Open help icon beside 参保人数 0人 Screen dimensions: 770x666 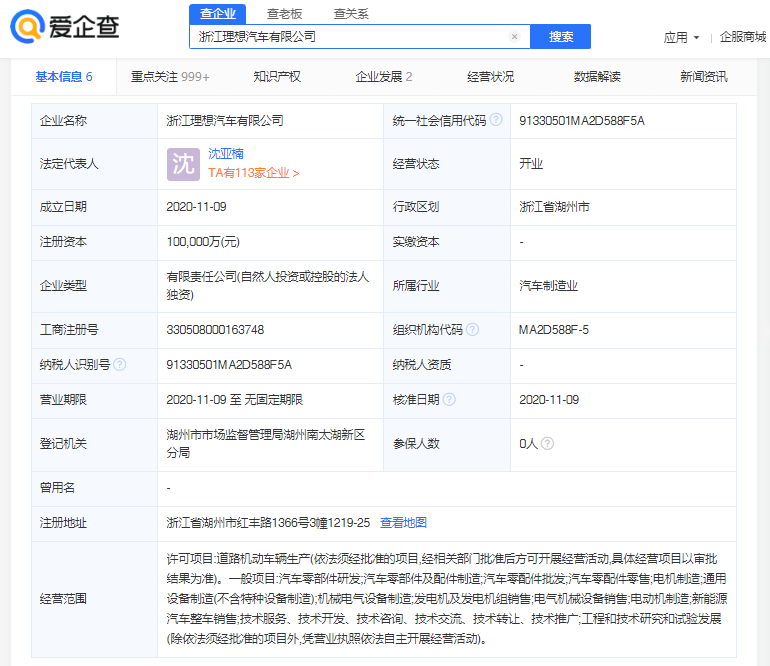(548, 444)
